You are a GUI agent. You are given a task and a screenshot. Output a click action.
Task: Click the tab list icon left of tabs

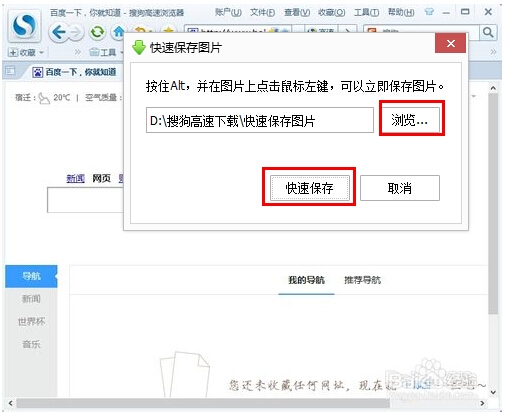click(10, 71)
